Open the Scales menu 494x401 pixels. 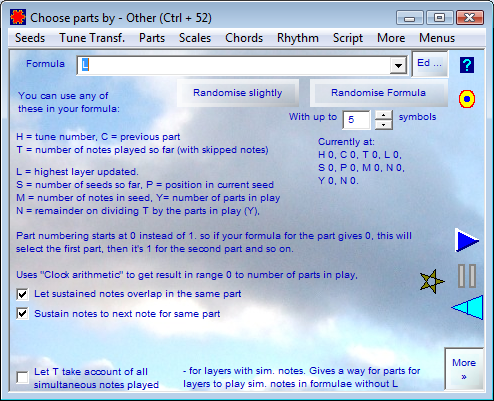[x=195, y=38]
